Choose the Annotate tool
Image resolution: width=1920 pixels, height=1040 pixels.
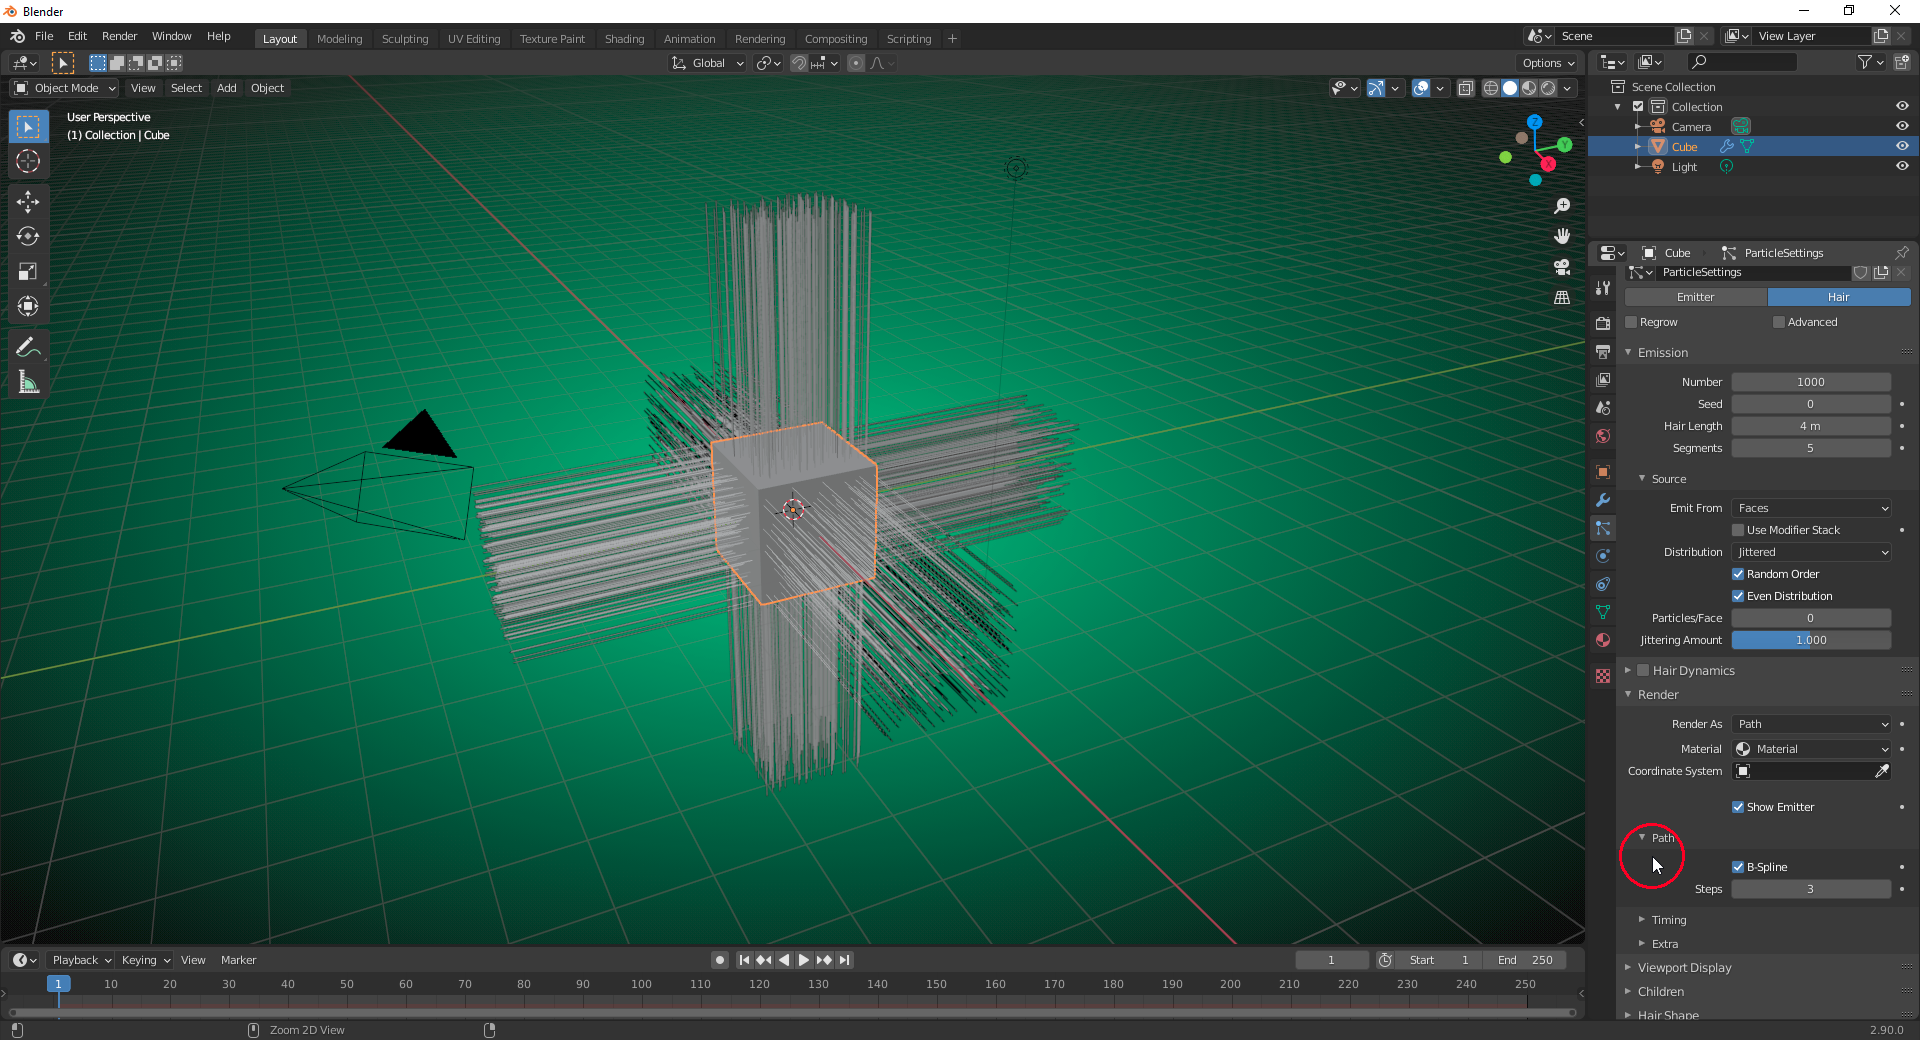click(28, 347)
